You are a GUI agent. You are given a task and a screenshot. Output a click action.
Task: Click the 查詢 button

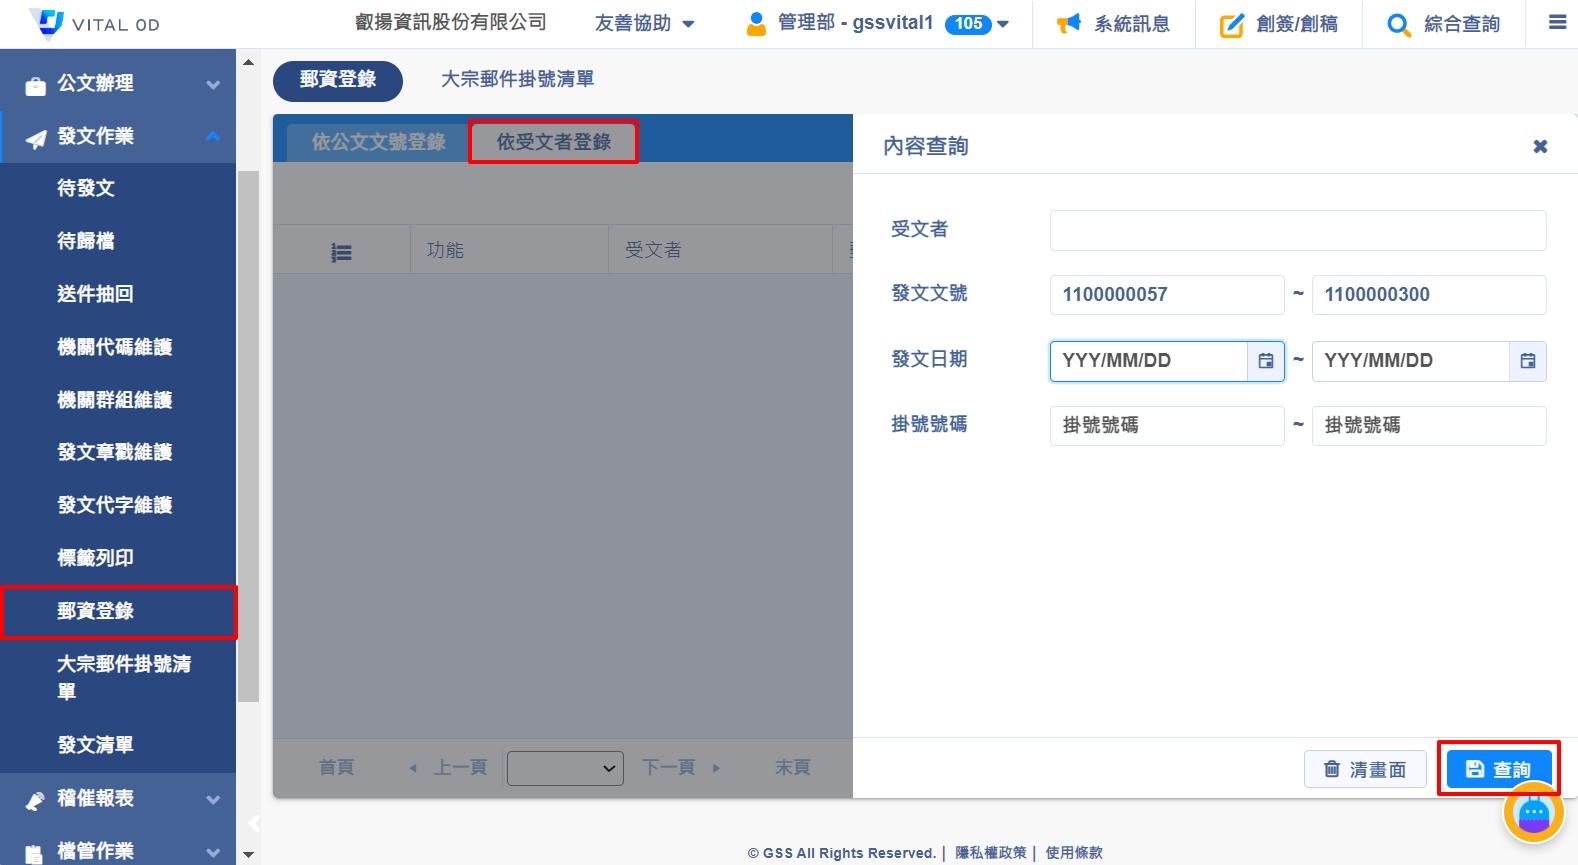[1498, 769]
